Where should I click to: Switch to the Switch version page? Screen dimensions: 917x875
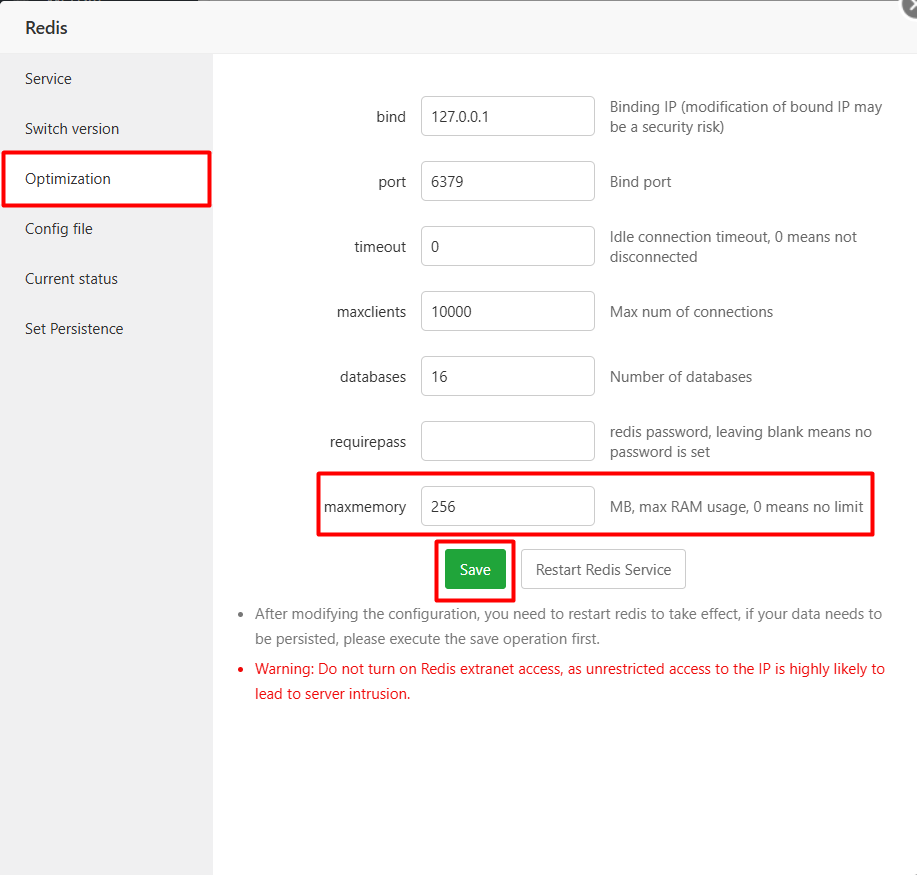[71, 128]
